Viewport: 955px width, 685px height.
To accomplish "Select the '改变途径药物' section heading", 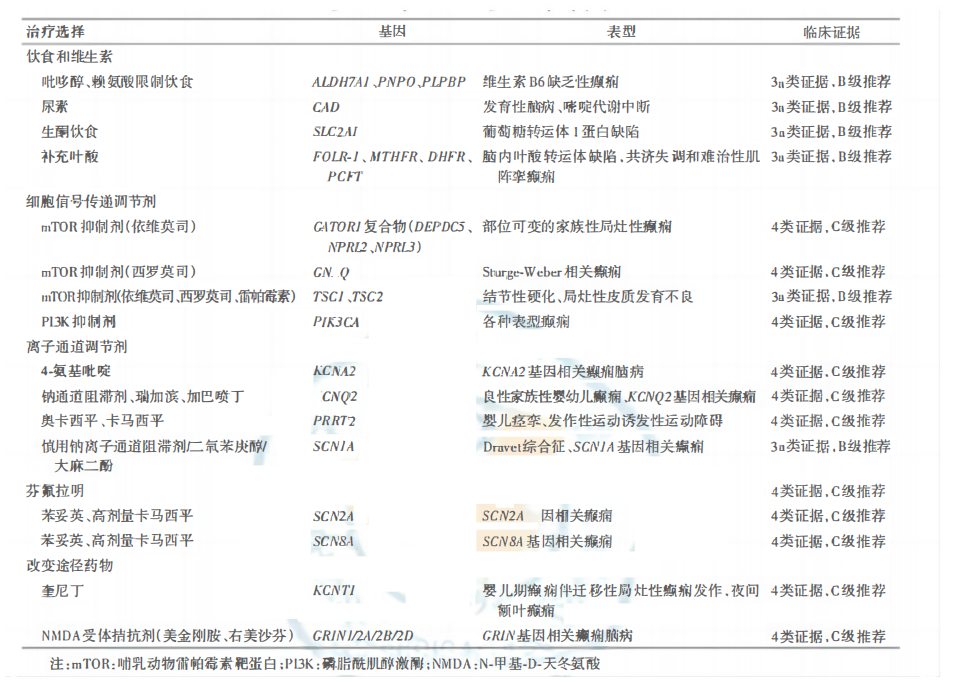I will (x=69, y=566).
